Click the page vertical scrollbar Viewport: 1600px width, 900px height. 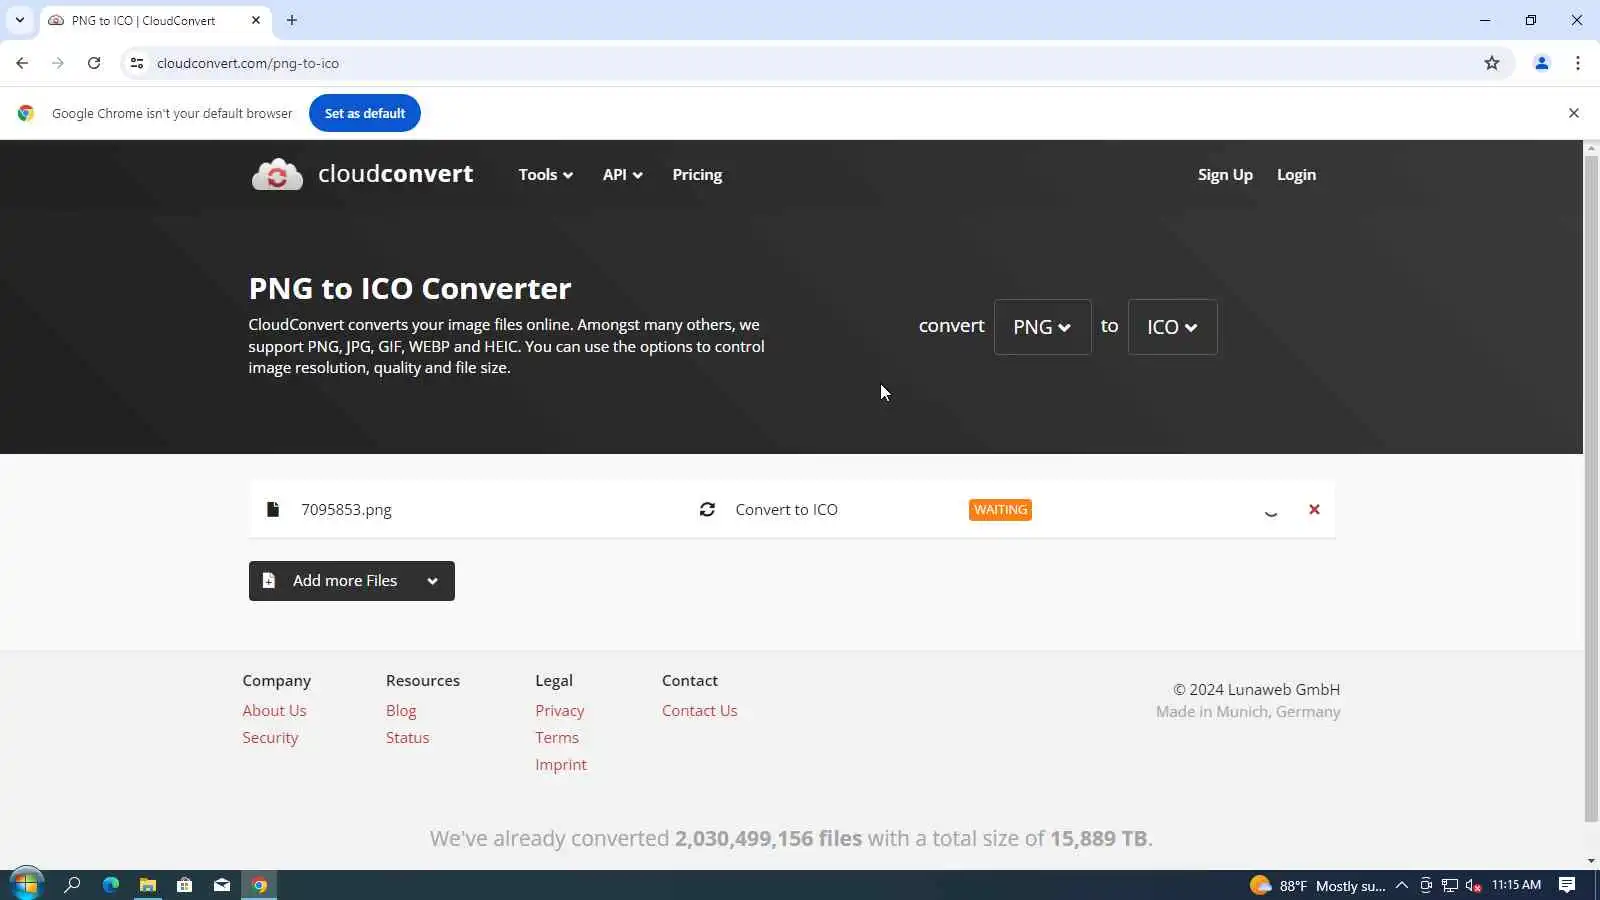tap(1591, 488)
